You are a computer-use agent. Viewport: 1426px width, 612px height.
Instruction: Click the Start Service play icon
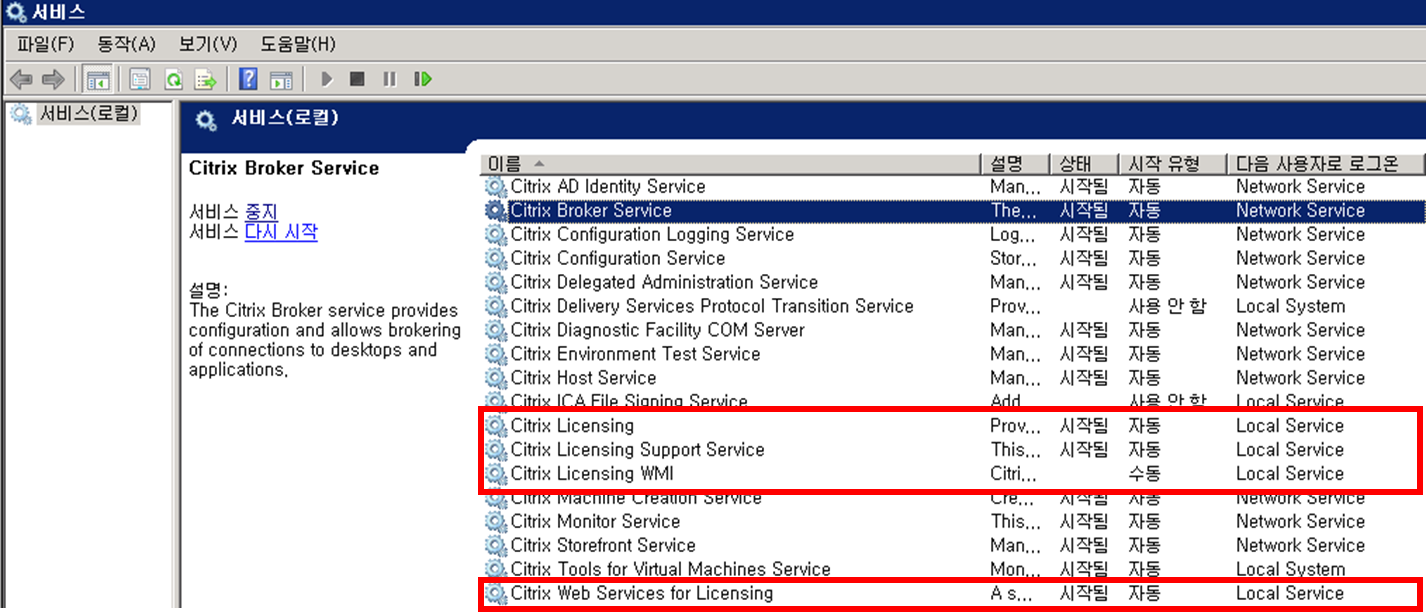(x=326, y=79)
